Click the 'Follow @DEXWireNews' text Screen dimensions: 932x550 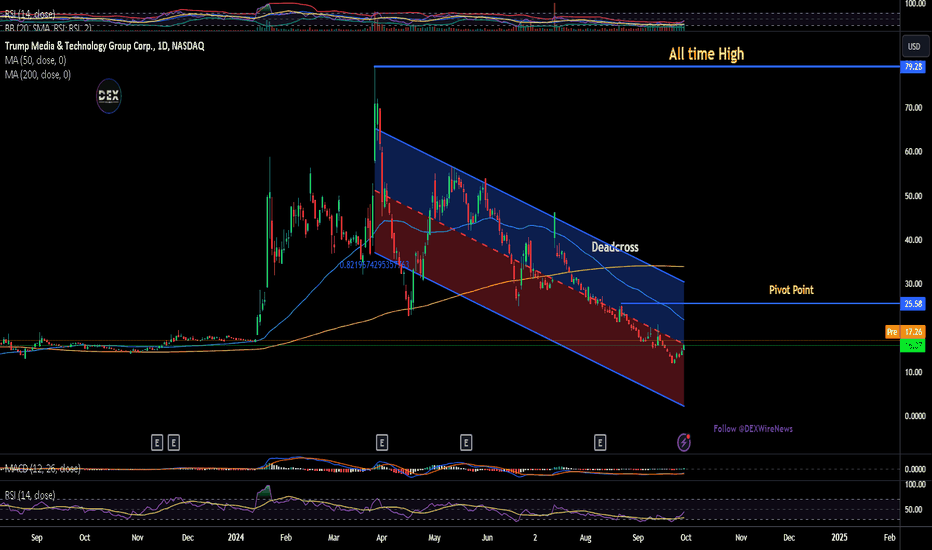753,429
